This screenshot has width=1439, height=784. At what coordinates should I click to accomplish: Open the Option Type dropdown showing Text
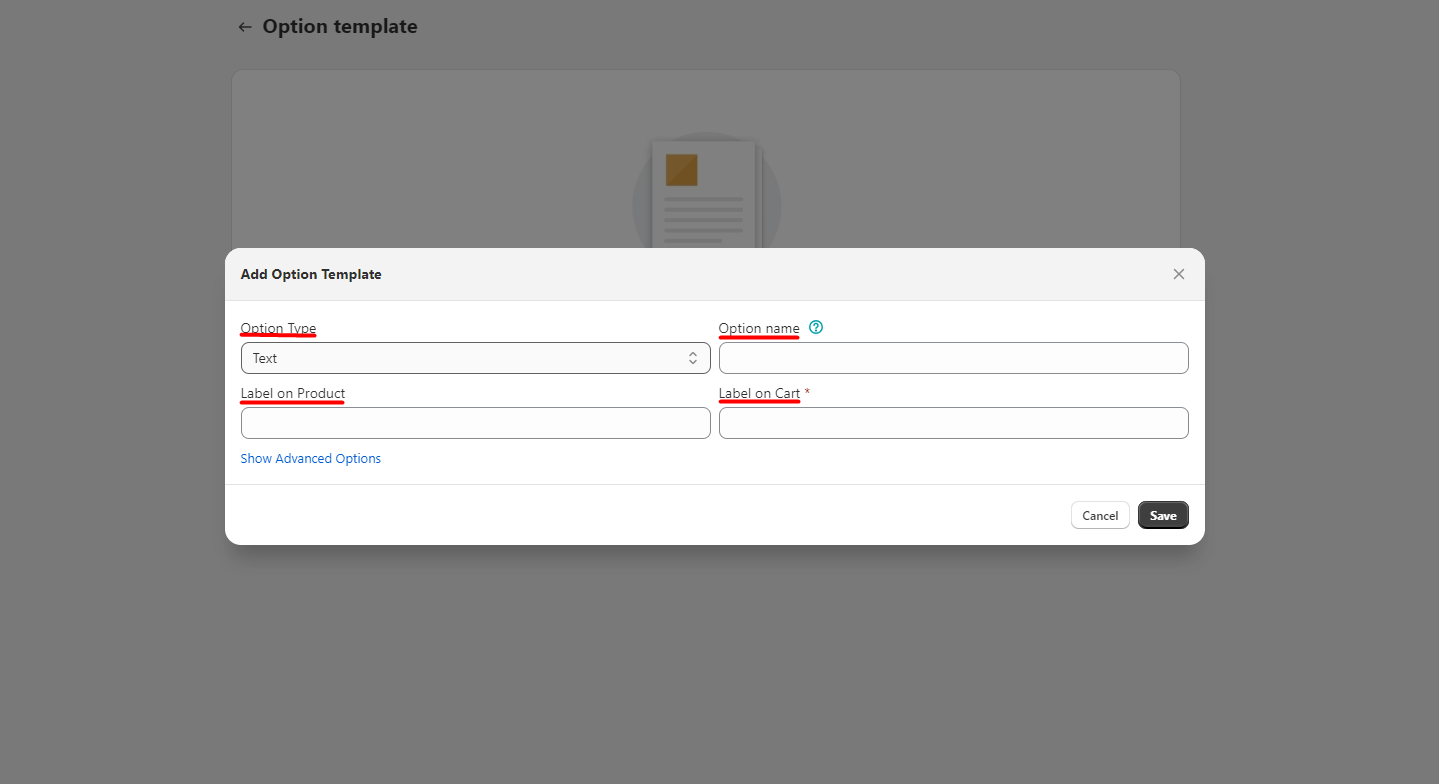coord(475,358)
